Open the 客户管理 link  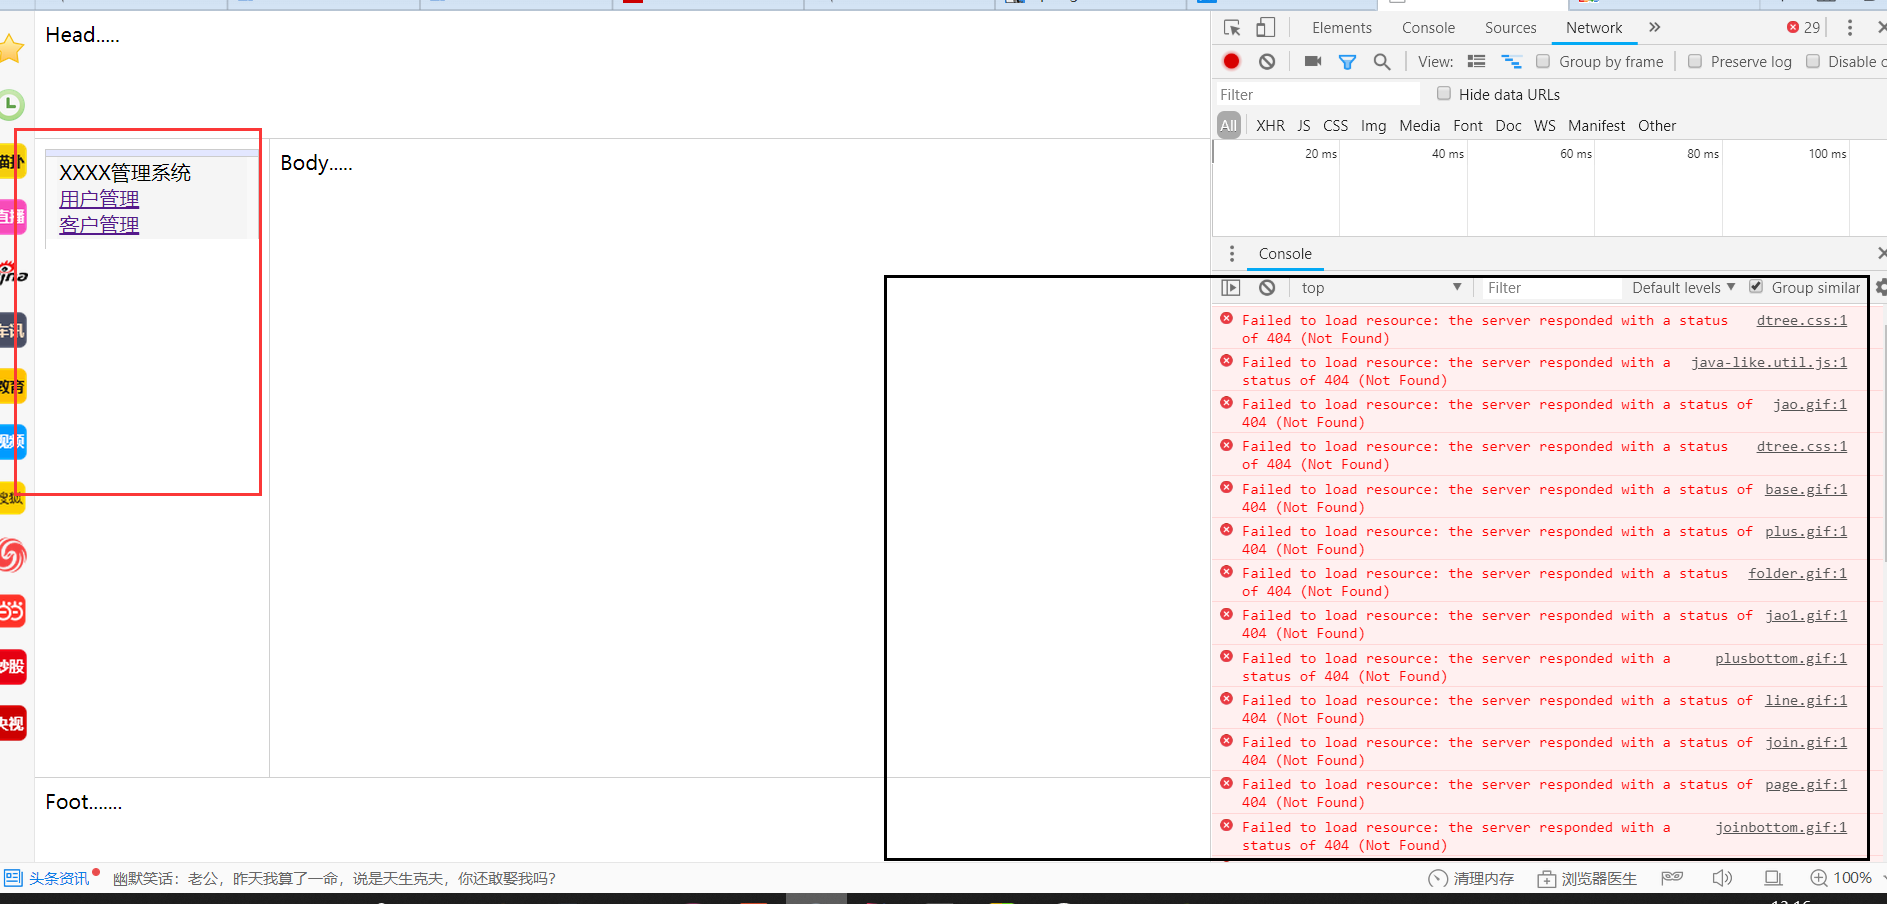(99, 225)
